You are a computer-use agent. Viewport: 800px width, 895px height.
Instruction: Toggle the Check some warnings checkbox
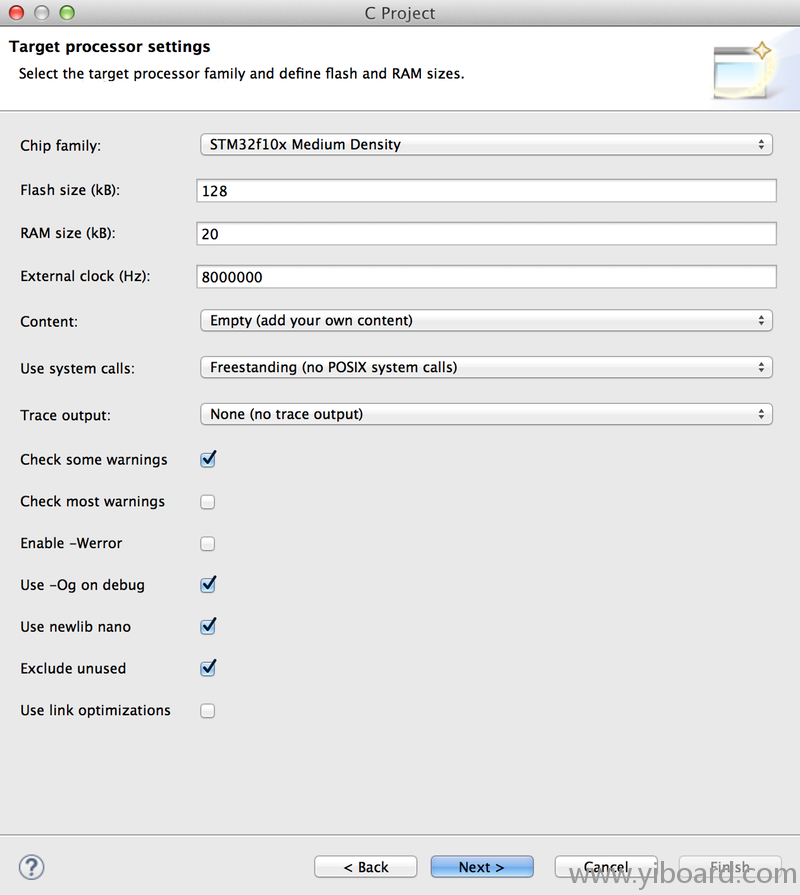[208, 460]
